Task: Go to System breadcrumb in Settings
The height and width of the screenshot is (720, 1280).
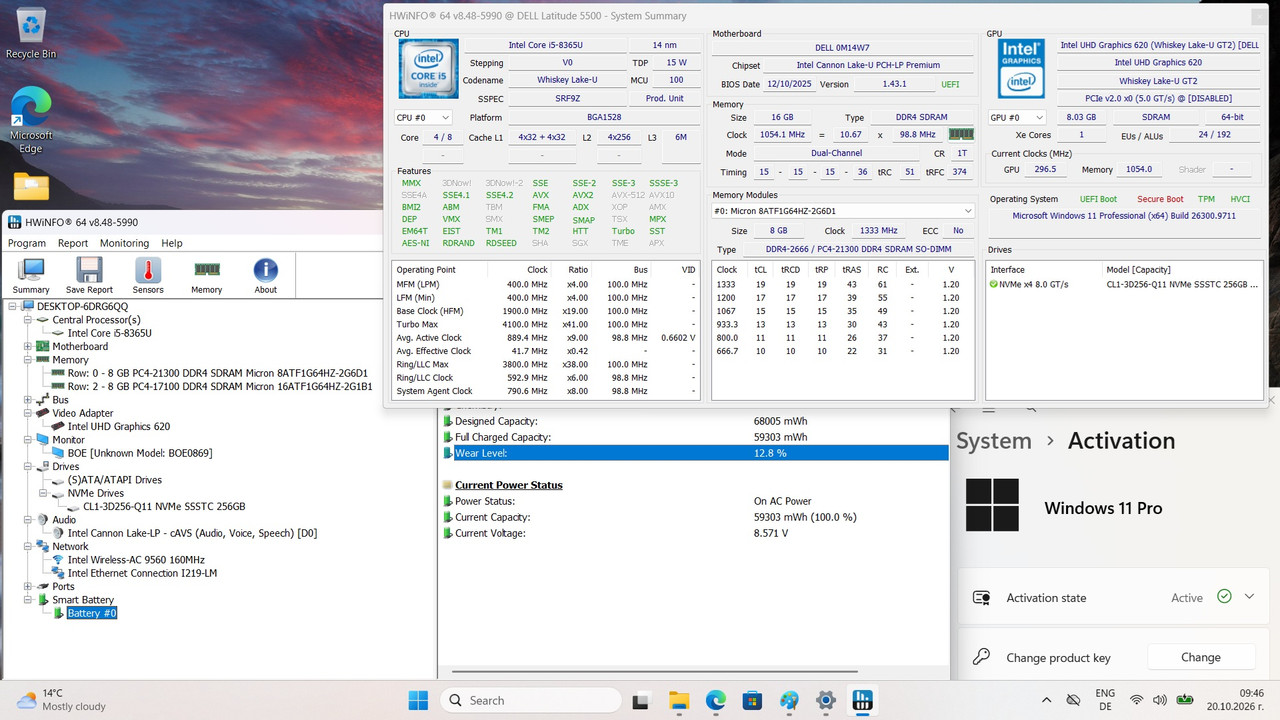Action: 993,441
